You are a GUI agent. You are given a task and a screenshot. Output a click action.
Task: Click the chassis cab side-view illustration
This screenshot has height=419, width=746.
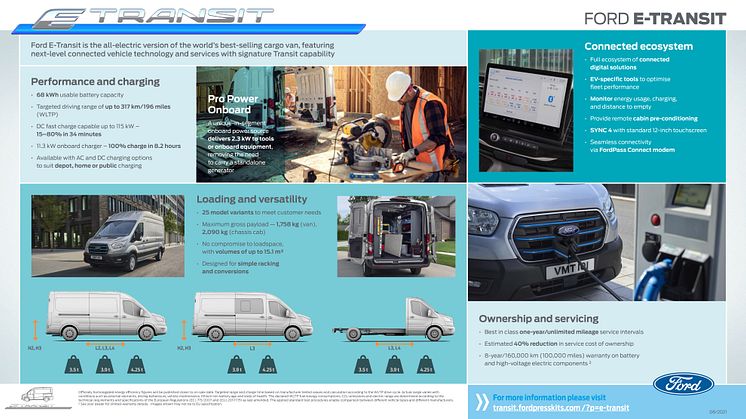tap(394, 320)
